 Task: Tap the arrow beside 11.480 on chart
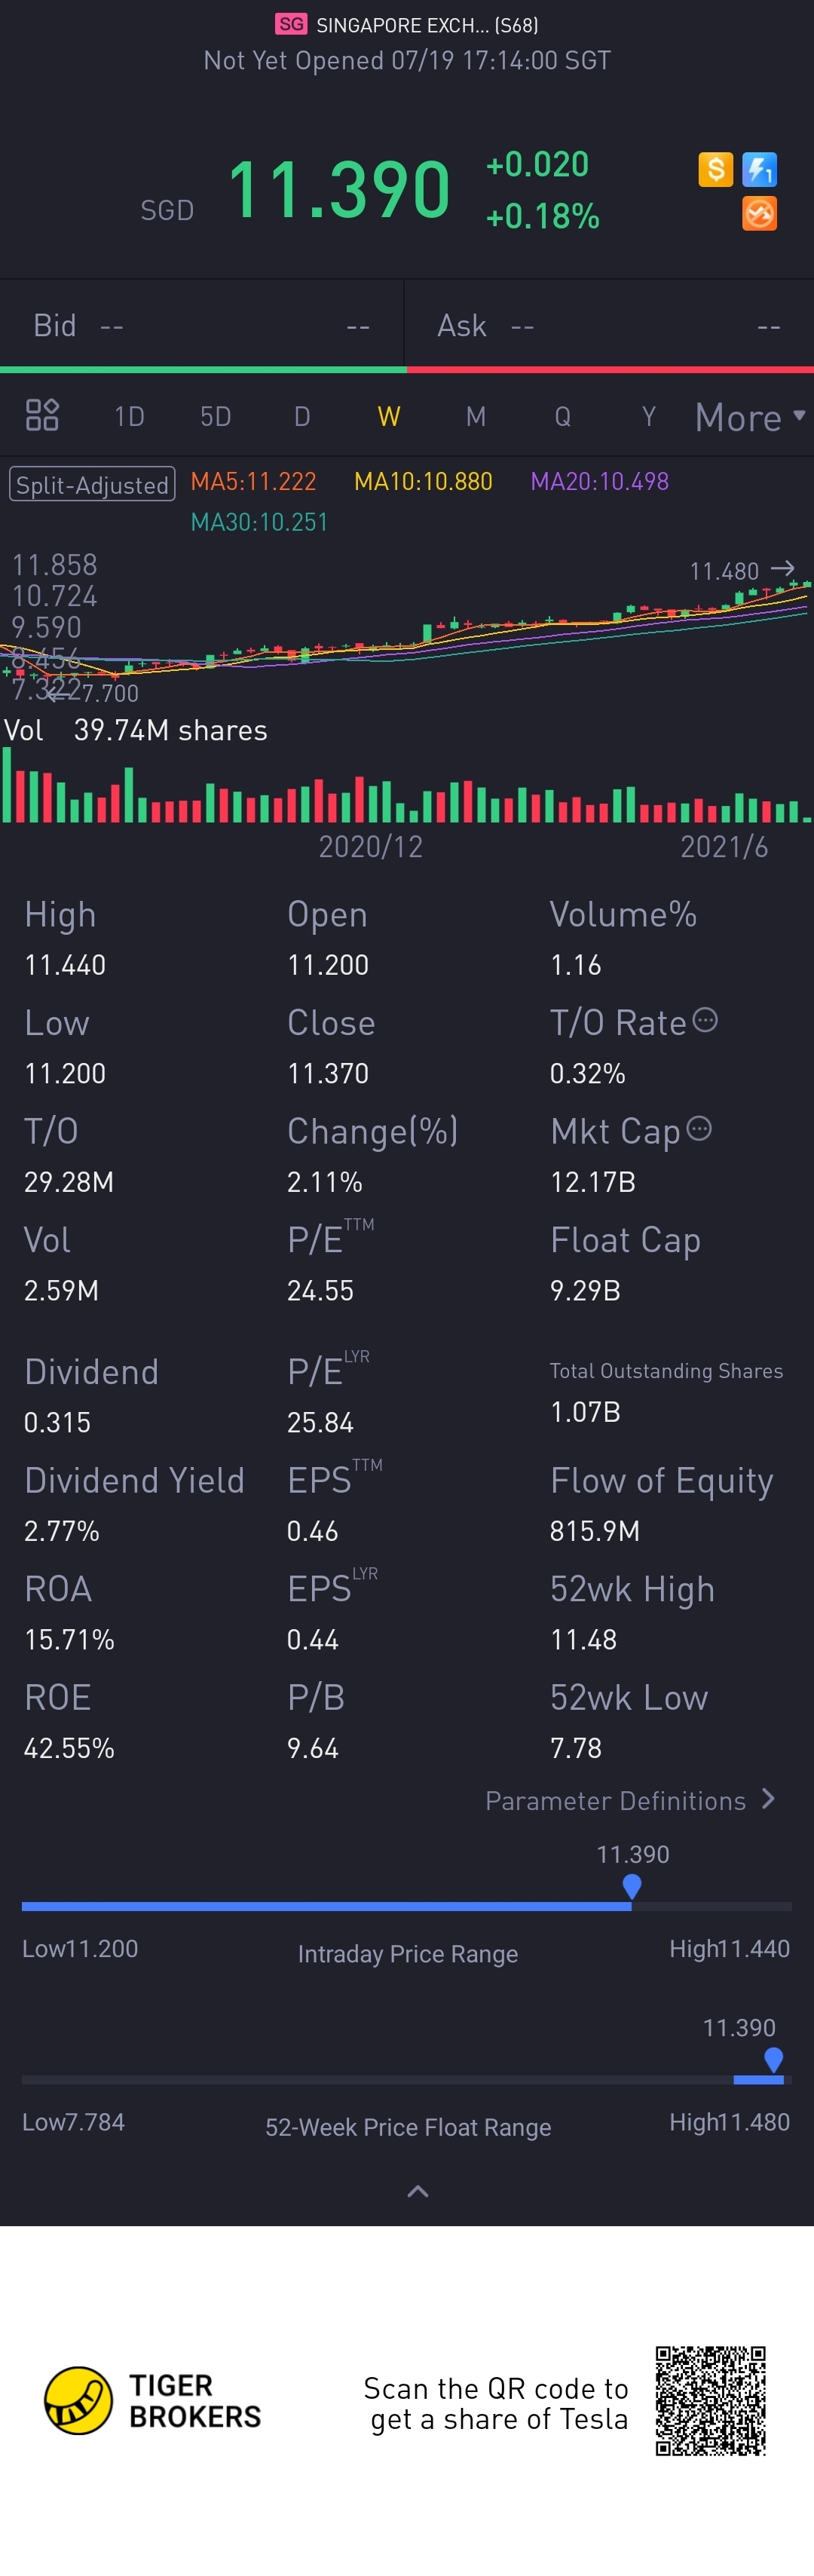(783, 568)
